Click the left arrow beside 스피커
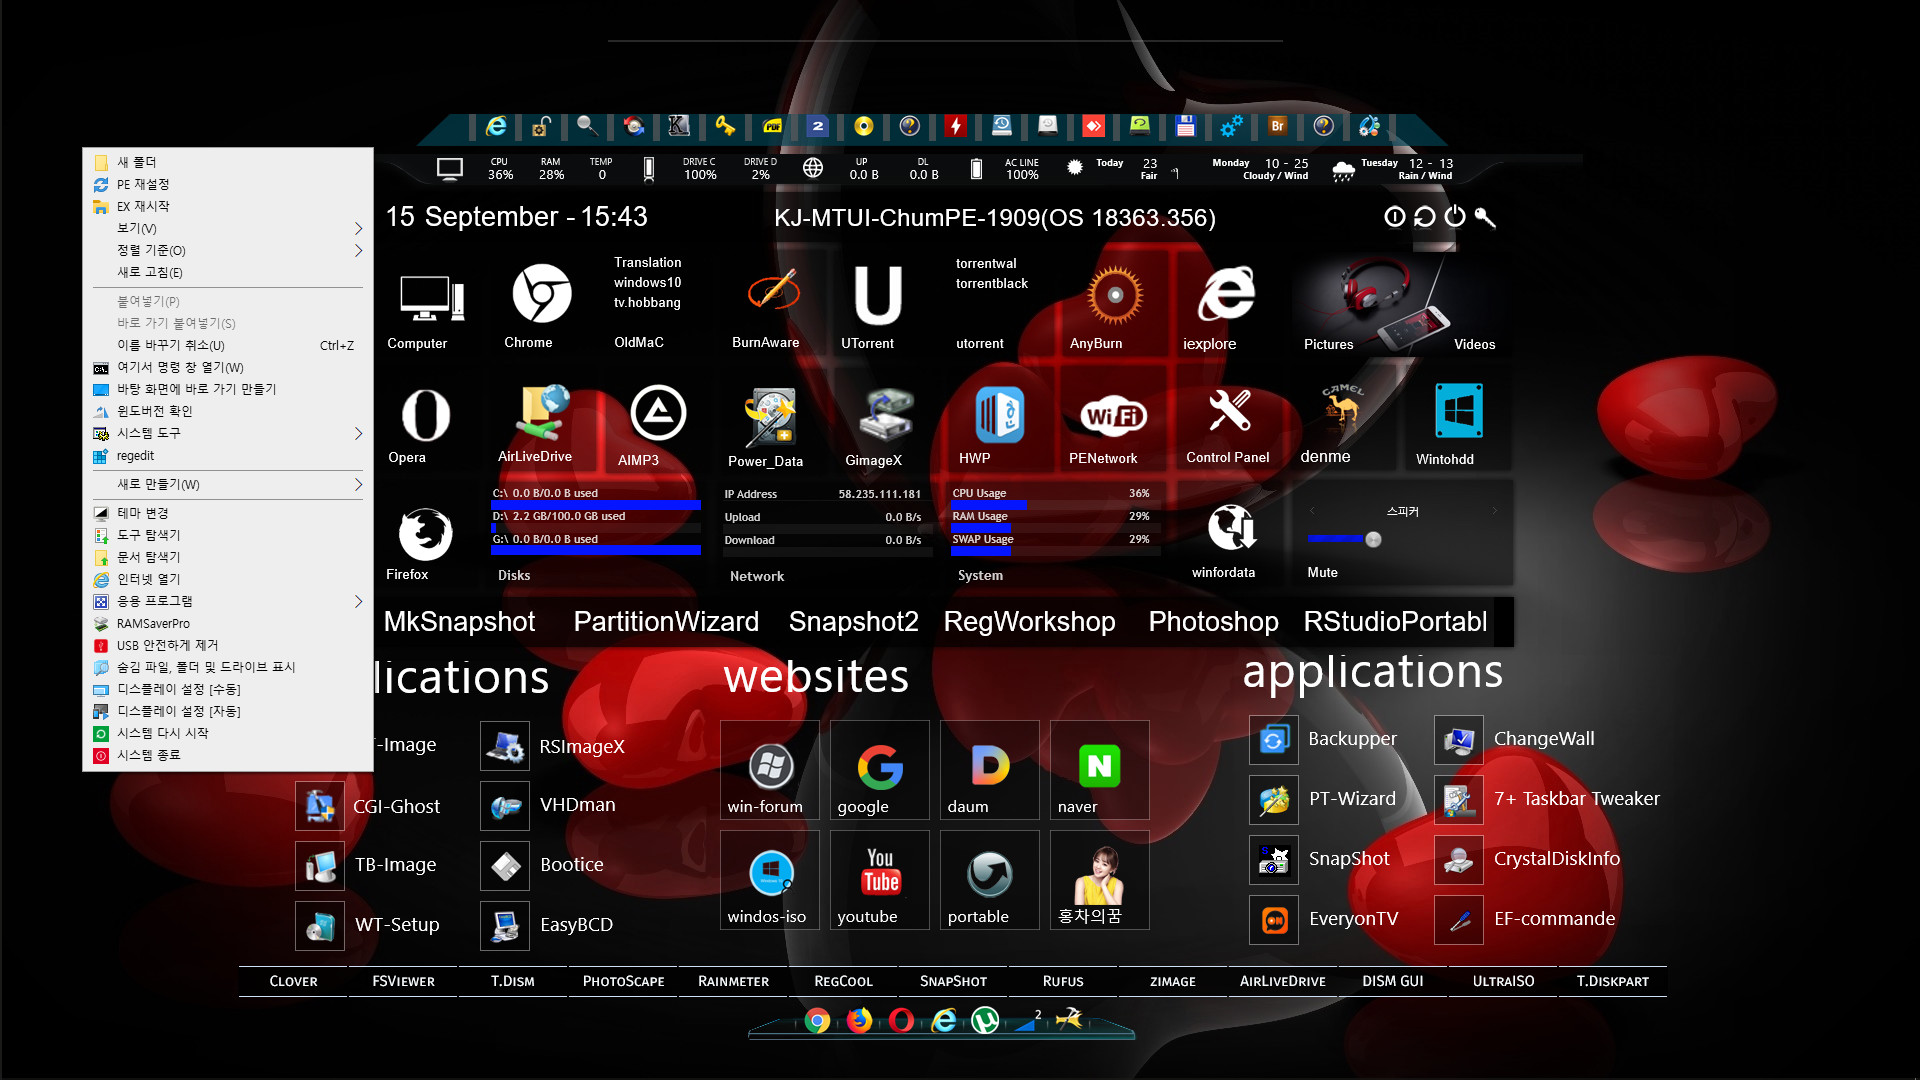 point(1312,511)
